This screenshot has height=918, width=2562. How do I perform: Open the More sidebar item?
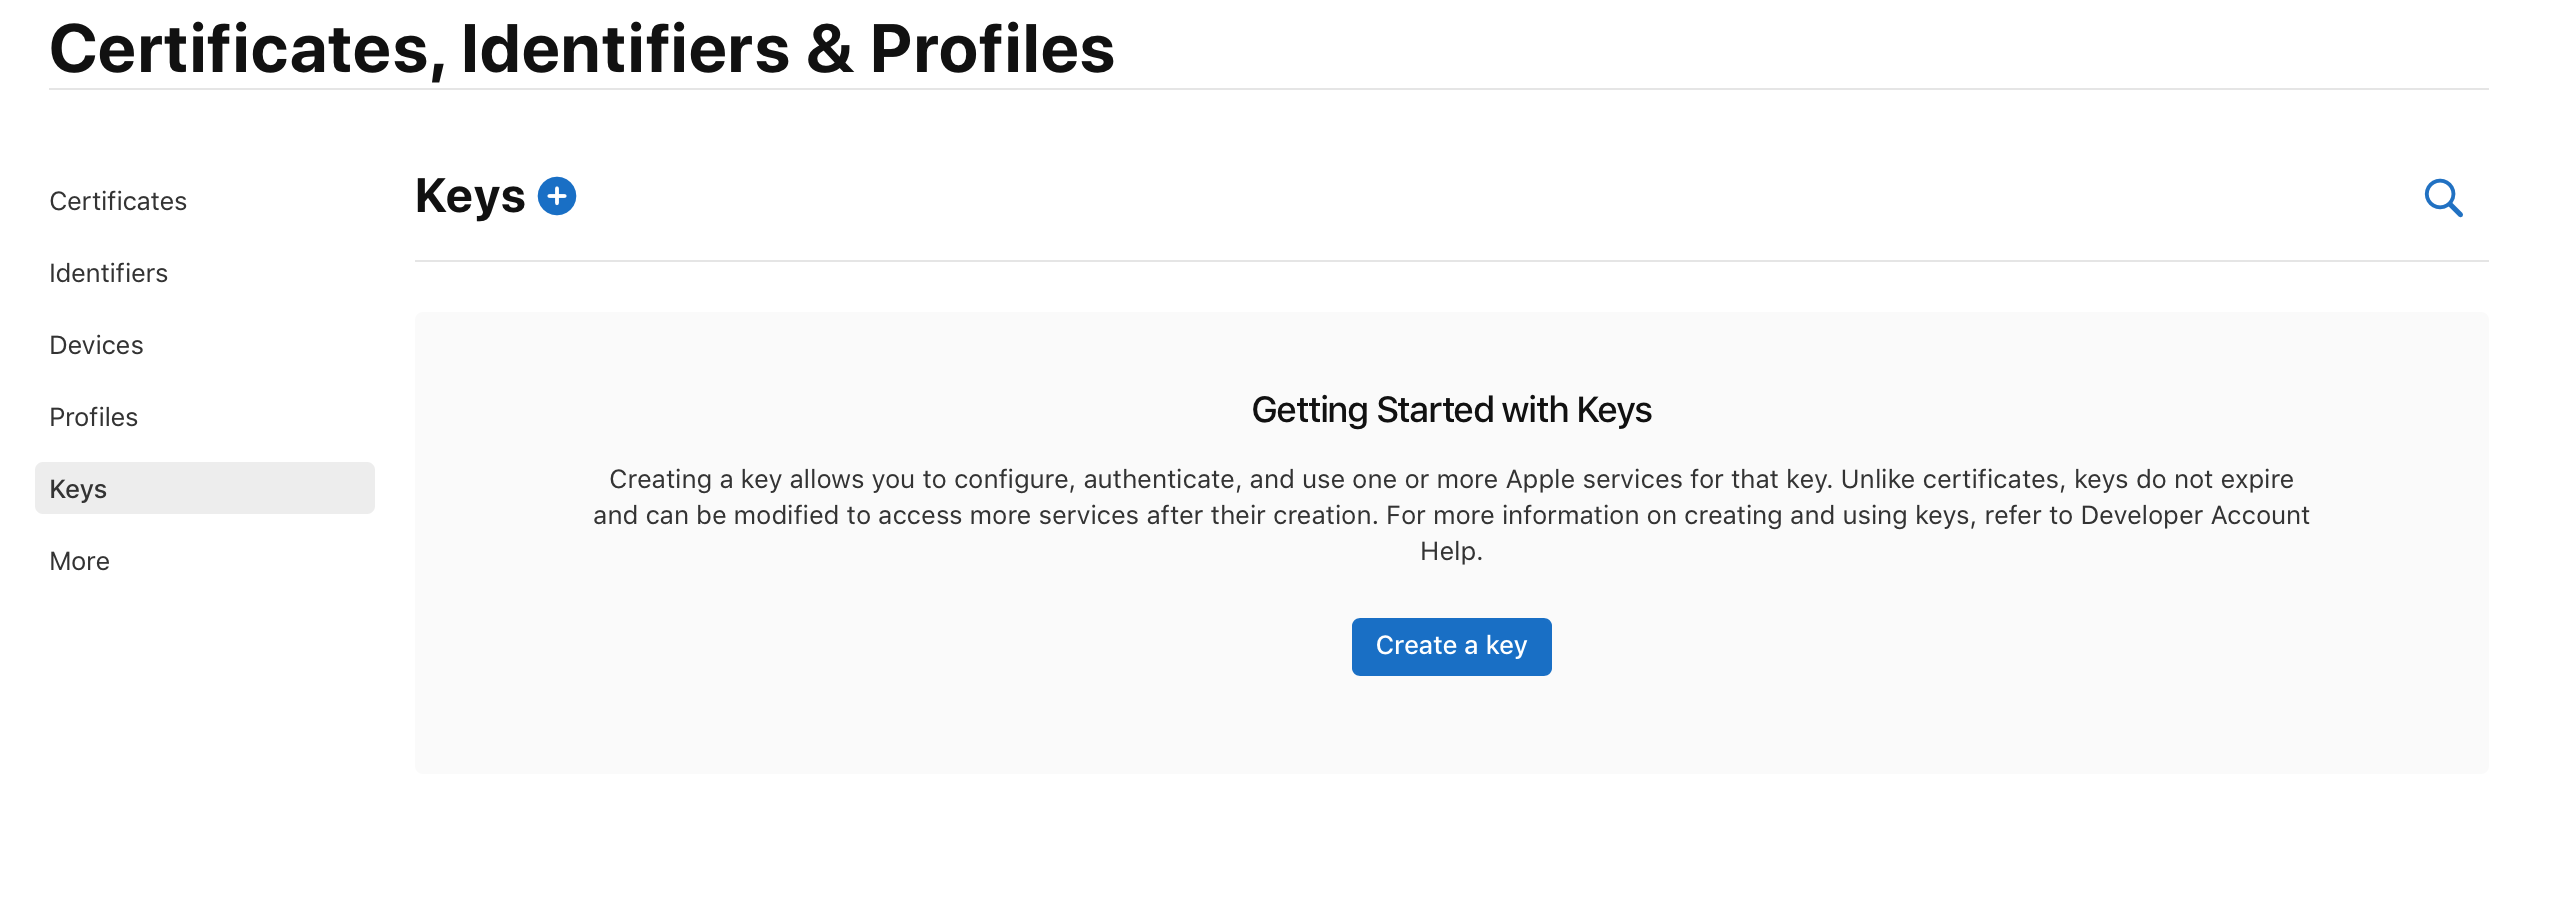[79, 561]
